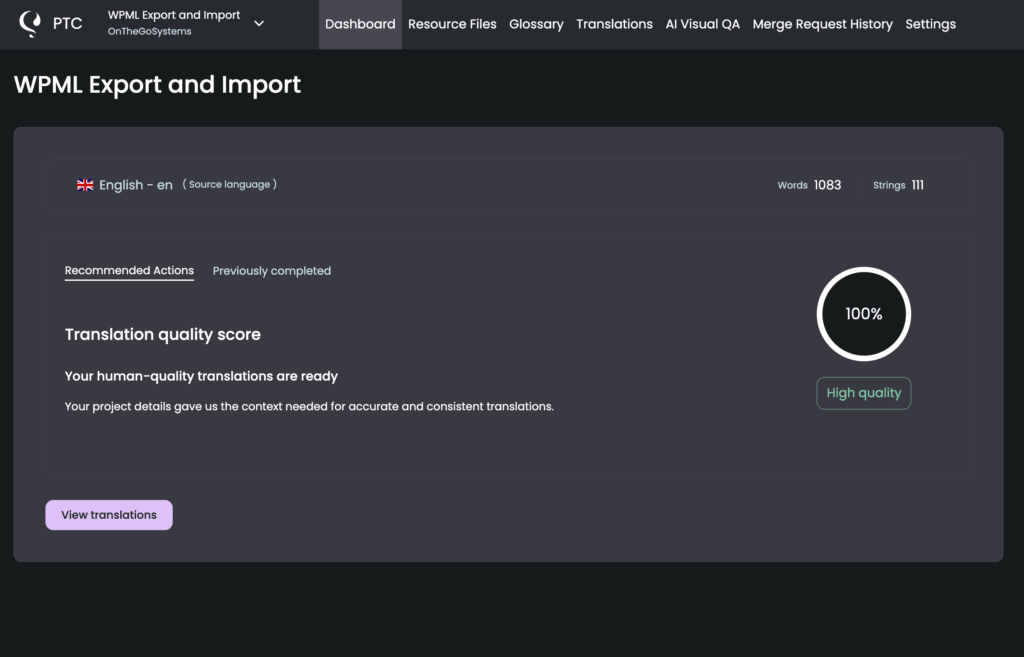Go to Resource Files
This screenshot has height=657, width=1024.
[452, 24]
